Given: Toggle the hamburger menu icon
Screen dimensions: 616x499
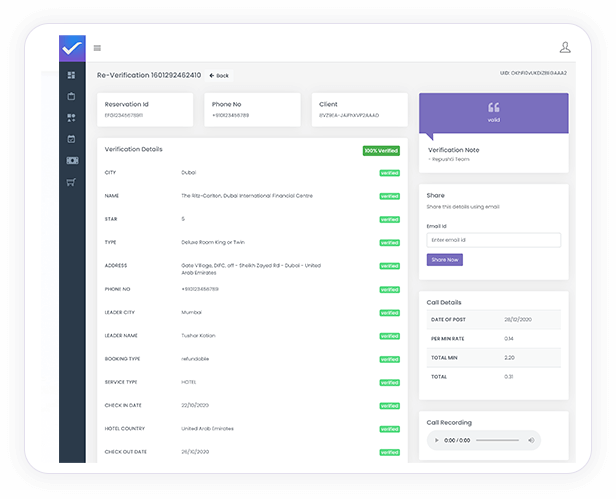Looking at the screenshot, I should point(97,48).
